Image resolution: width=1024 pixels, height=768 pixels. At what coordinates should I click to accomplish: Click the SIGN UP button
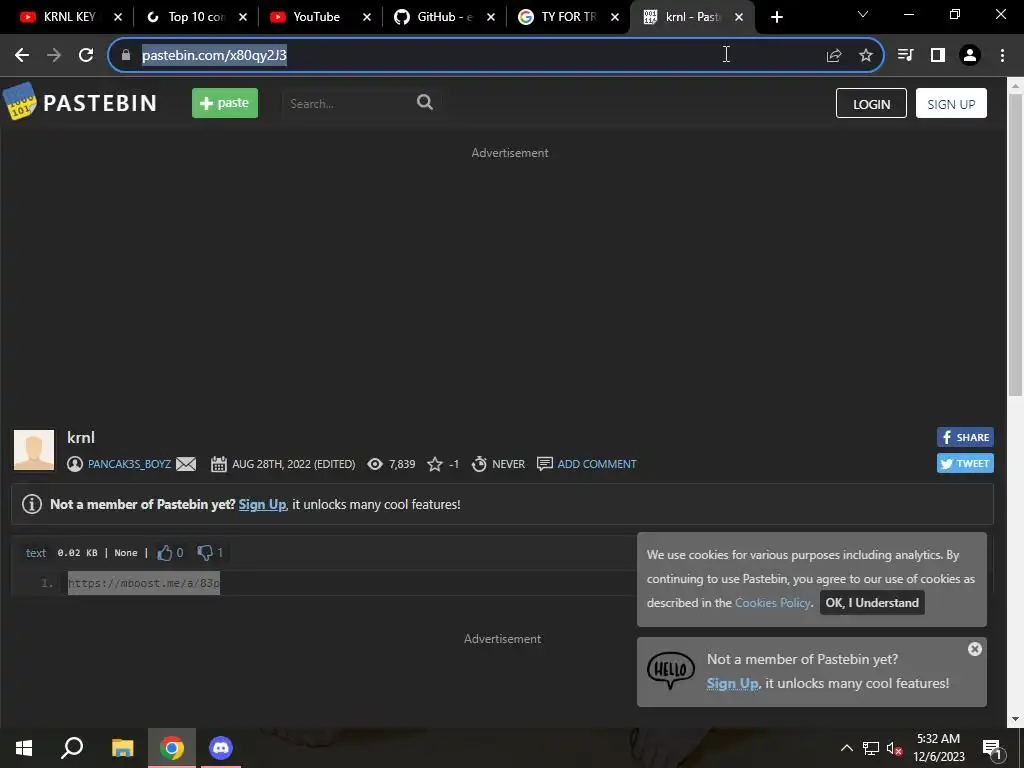(951, 103)
